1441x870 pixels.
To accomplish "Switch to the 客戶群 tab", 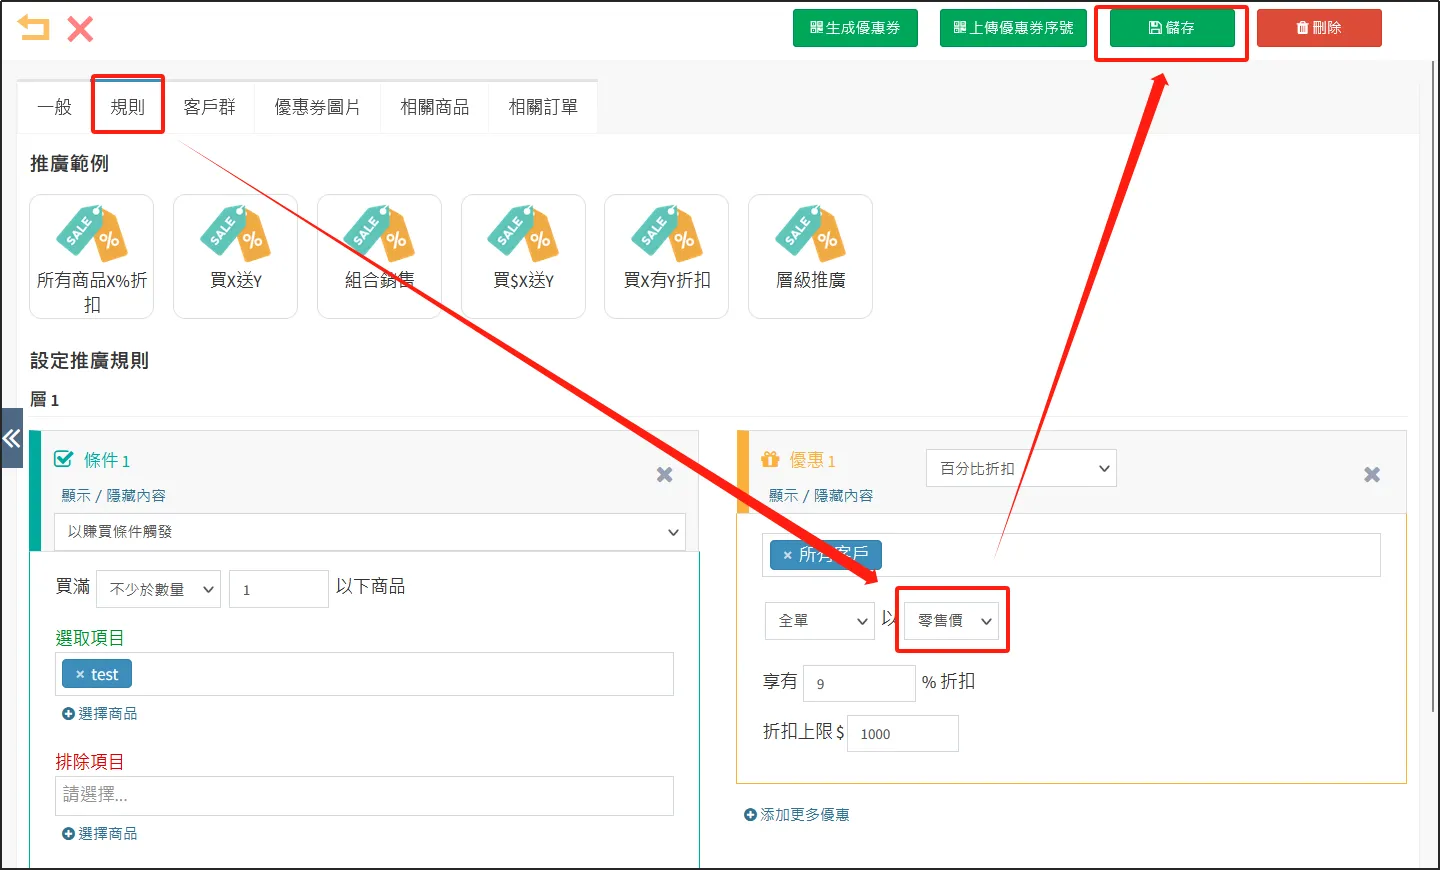I will [211, 107].
